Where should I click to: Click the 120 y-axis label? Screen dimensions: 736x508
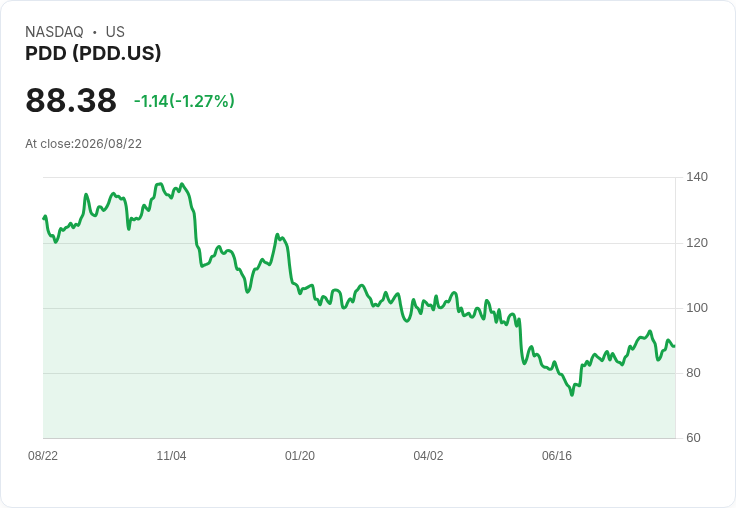click(697, 243)
